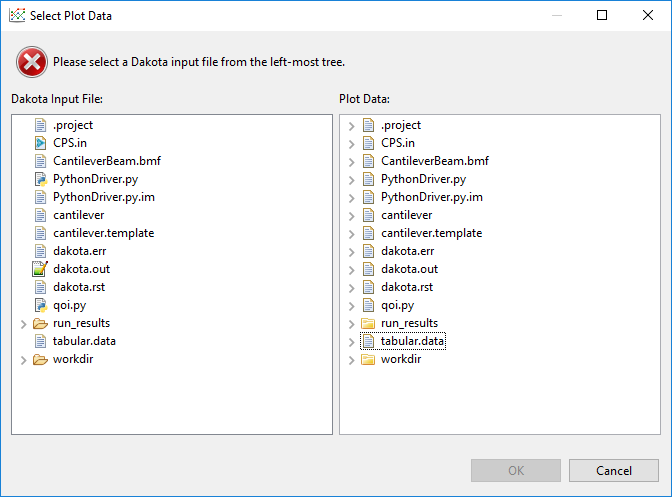Viewport: 672px width, 497px height.
Task: Expand workdir folder in Dakota Input File tree
Action: tap(24, 360)
